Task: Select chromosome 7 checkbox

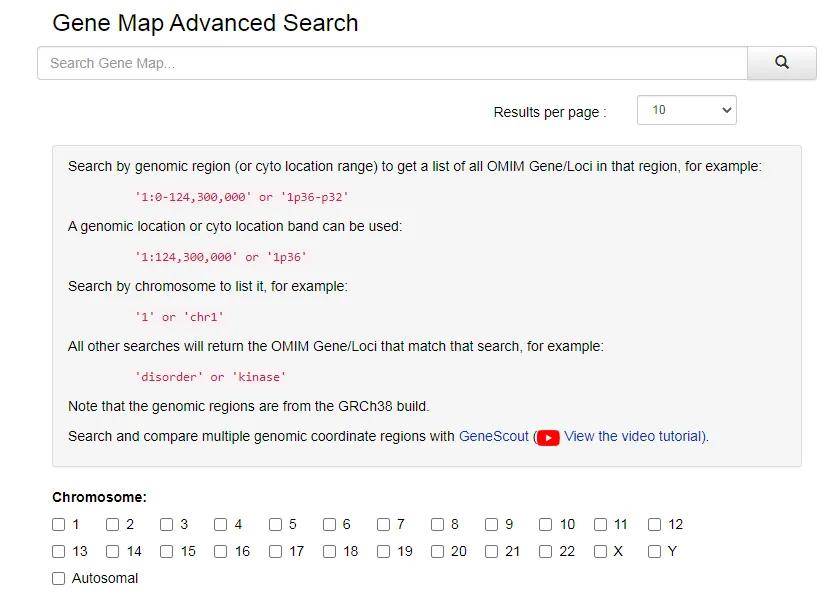Action: click(x=384, y=524)
